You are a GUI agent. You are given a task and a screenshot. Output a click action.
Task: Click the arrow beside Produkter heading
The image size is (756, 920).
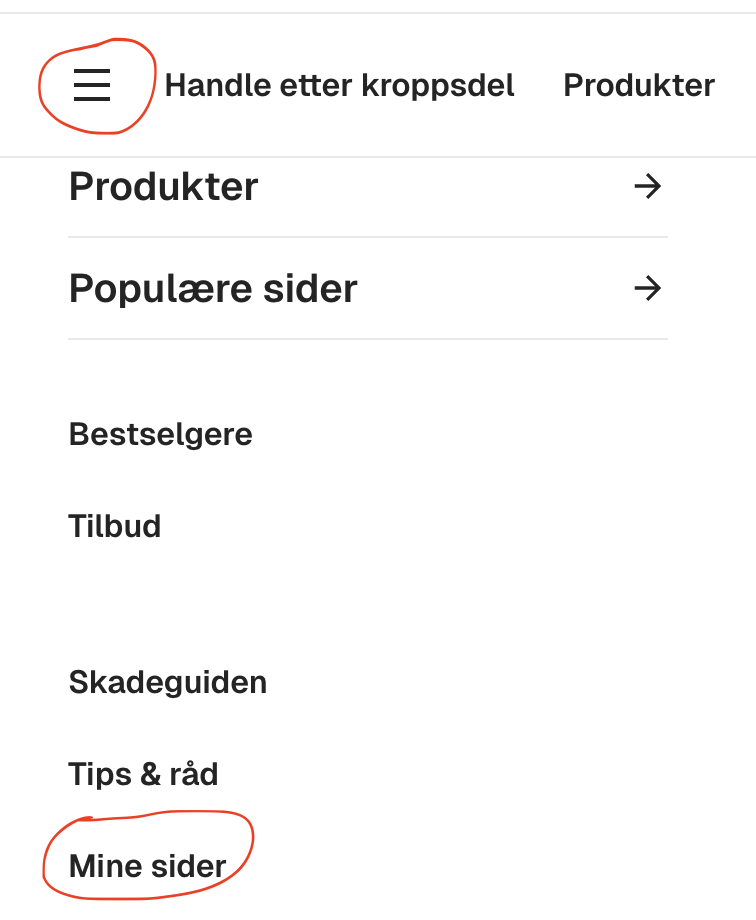tap(648, 187)
